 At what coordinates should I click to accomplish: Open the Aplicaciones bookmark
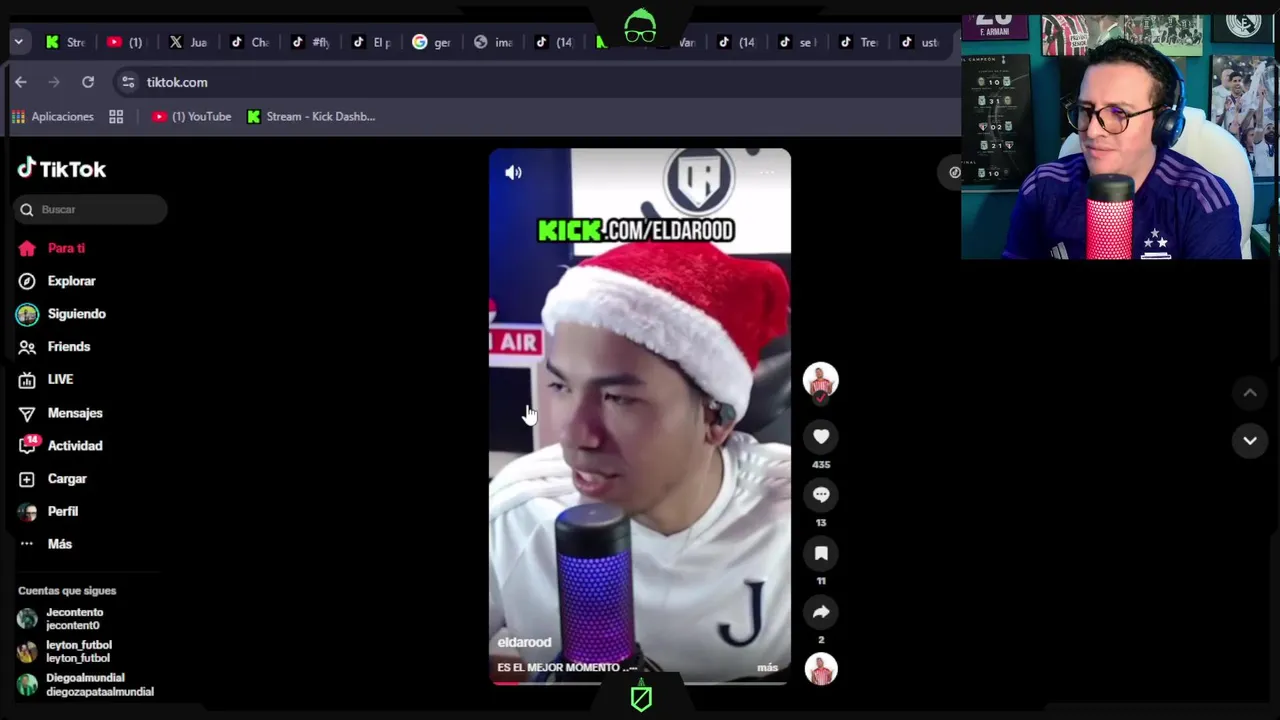click(x=52, y=117)
